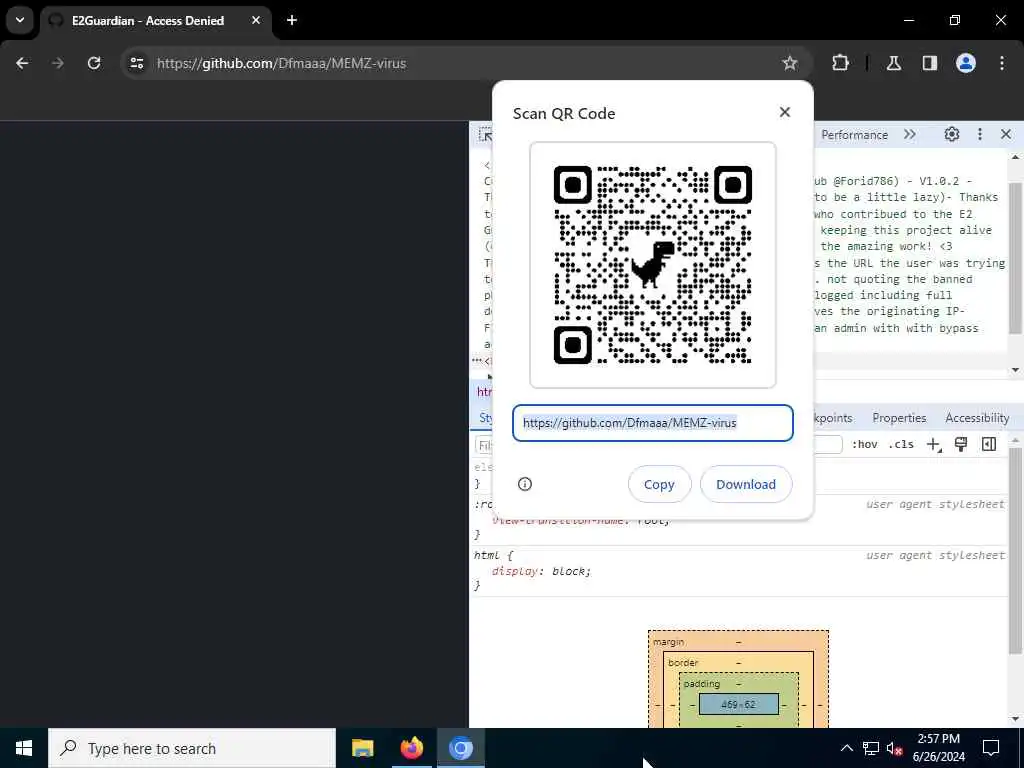The width and height of the screenshot is (1024, 768).
Task: Open the muted volume tray icon
Action: (x=895, y=748)
